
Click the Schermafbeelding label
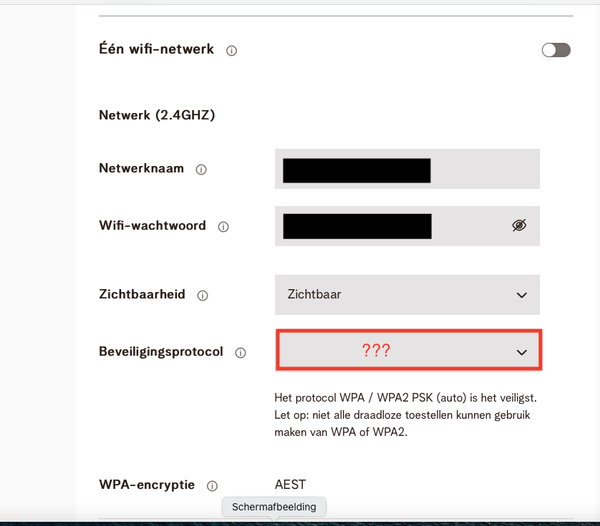coord(274,507)
